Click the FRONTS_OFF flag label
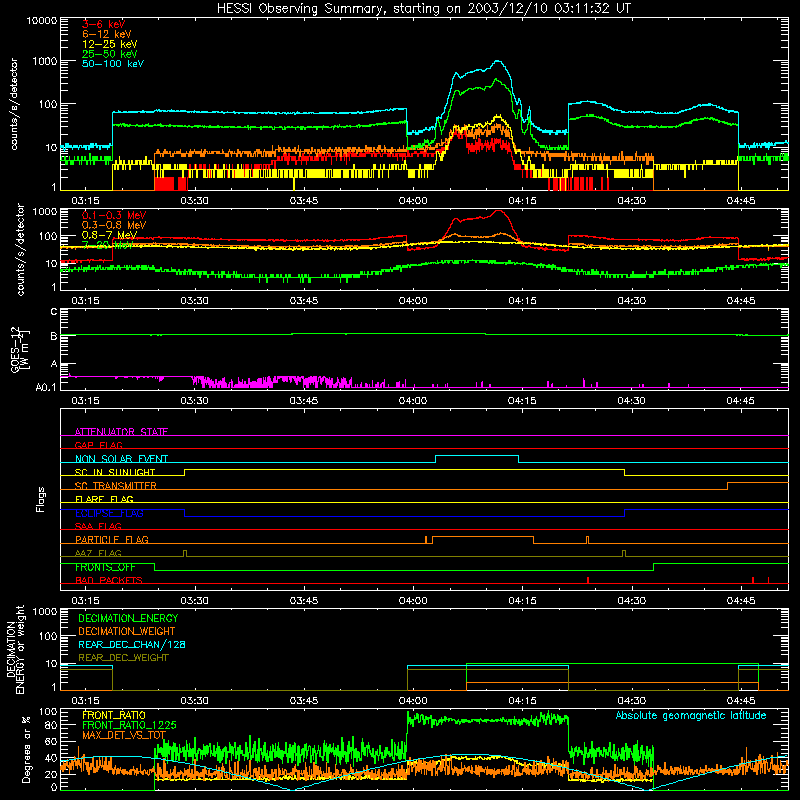The width and height of the screenshot is (800, 800). [105, 567]
